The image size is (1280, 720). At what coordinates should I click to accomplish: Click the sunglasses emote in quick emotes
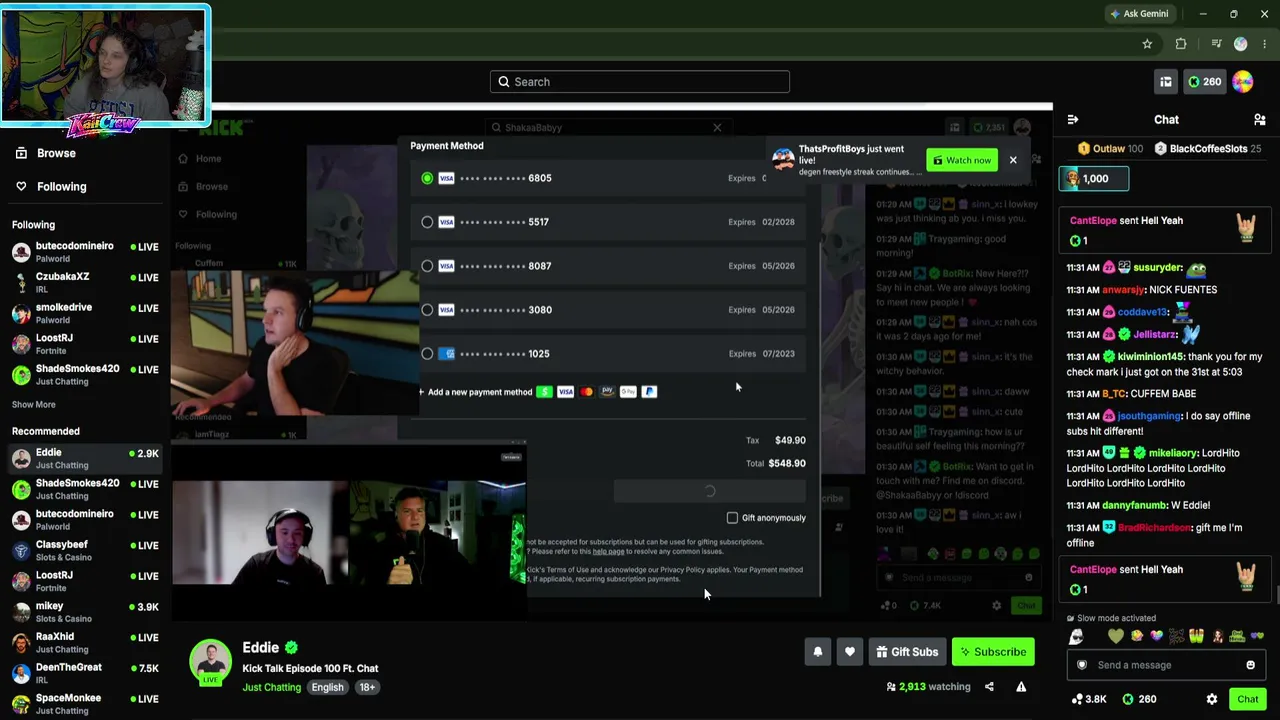point(1077,636)
